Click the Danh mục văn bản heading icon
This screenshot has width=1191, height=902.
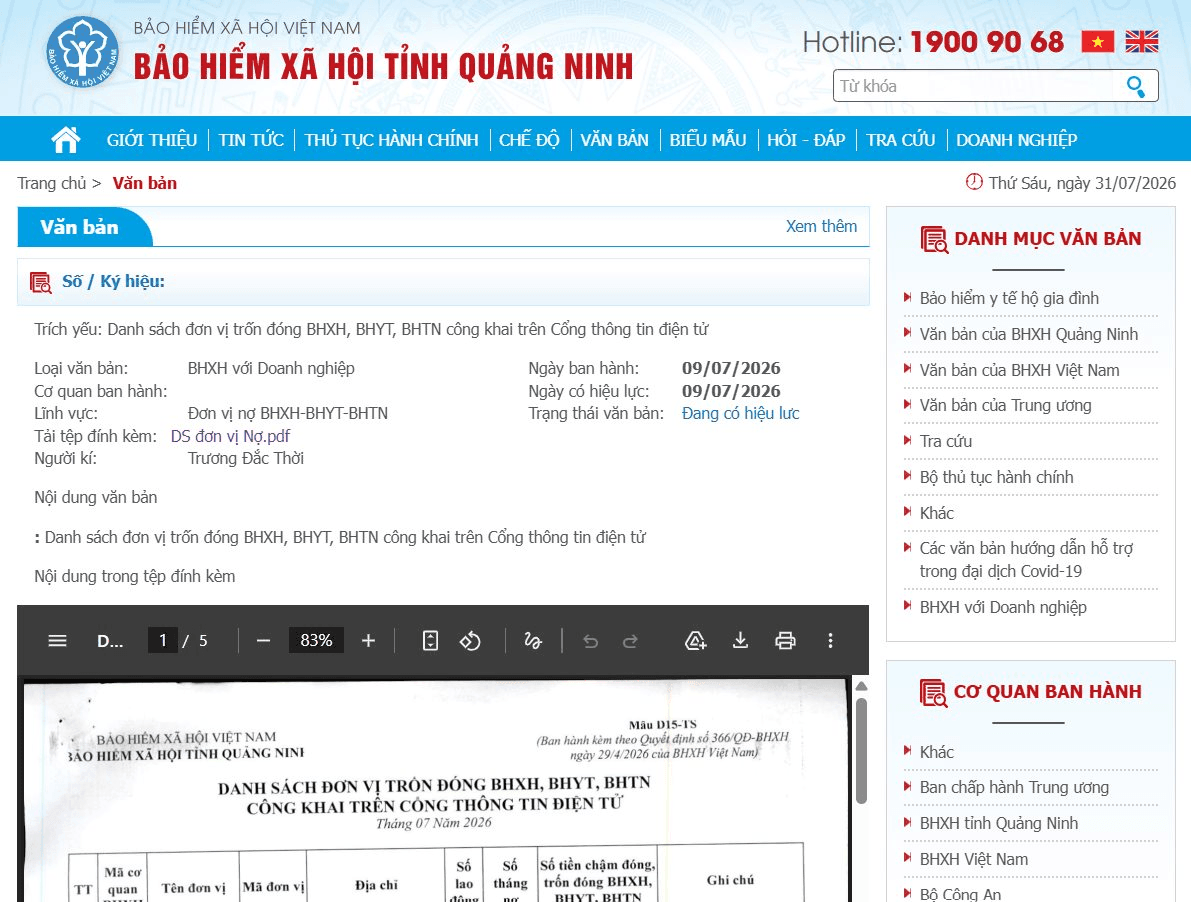point(934,239)
